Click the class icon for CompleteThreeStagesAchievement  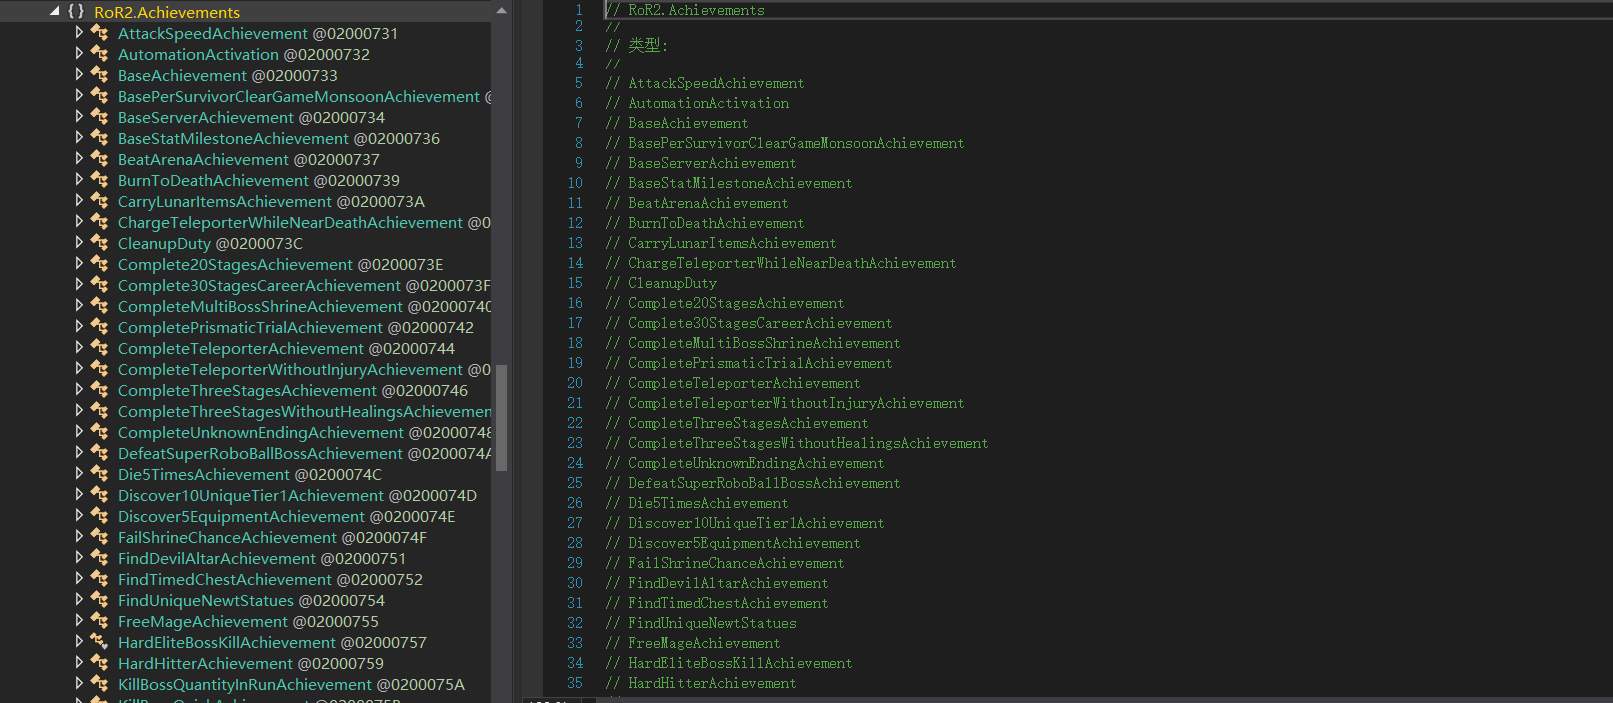(x=99, y=390)
